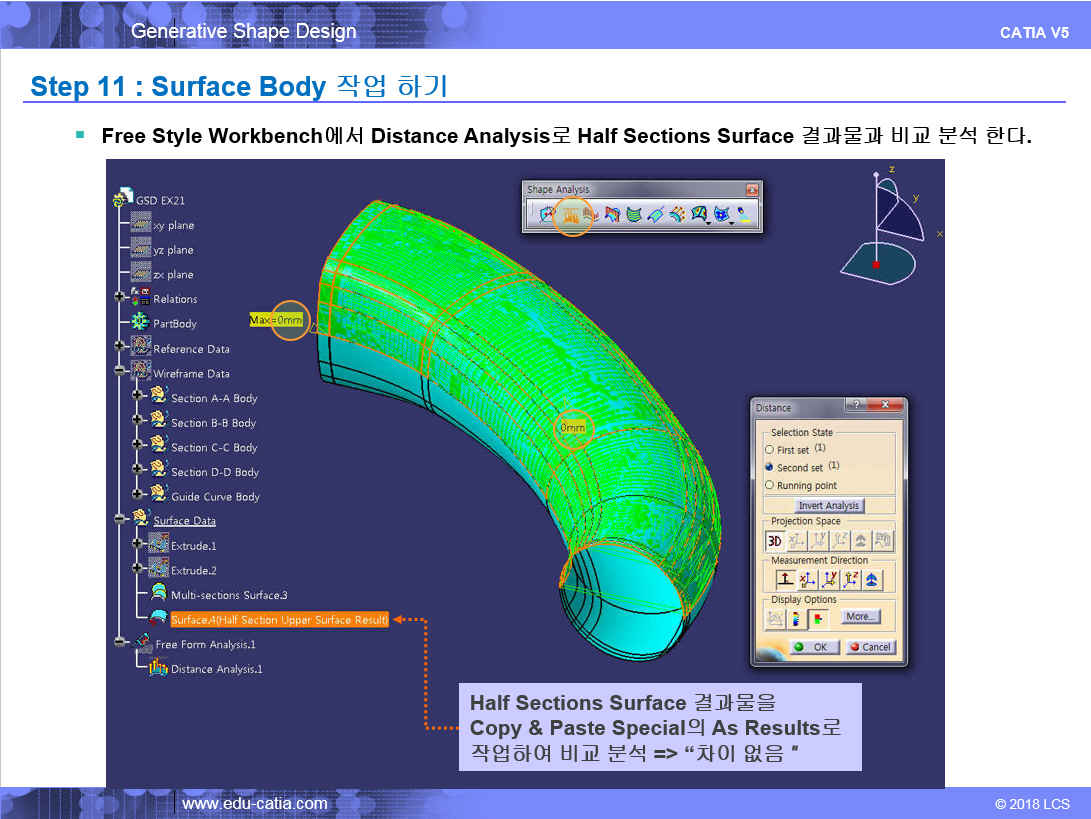Expand the Section A-A Body node
Viewport: 1091px width, 819px height.
tap(138, 397)
